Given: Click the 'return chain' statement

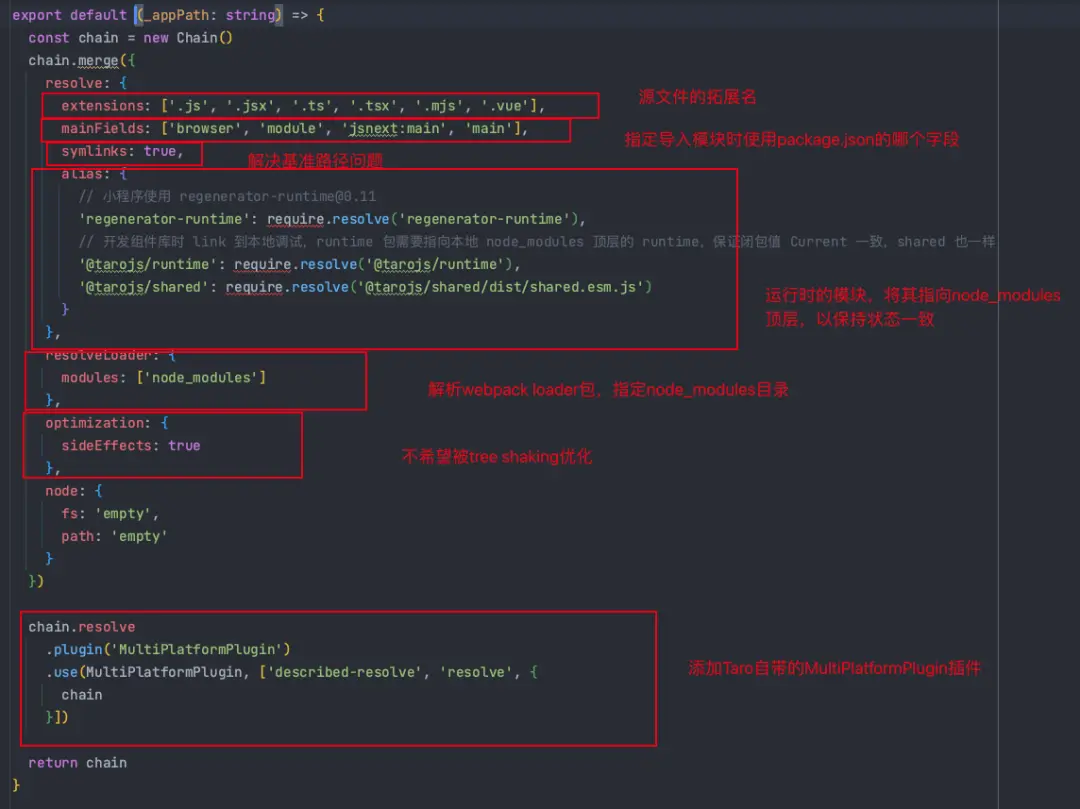Looking at the screenshot, I should pos(77,763).
